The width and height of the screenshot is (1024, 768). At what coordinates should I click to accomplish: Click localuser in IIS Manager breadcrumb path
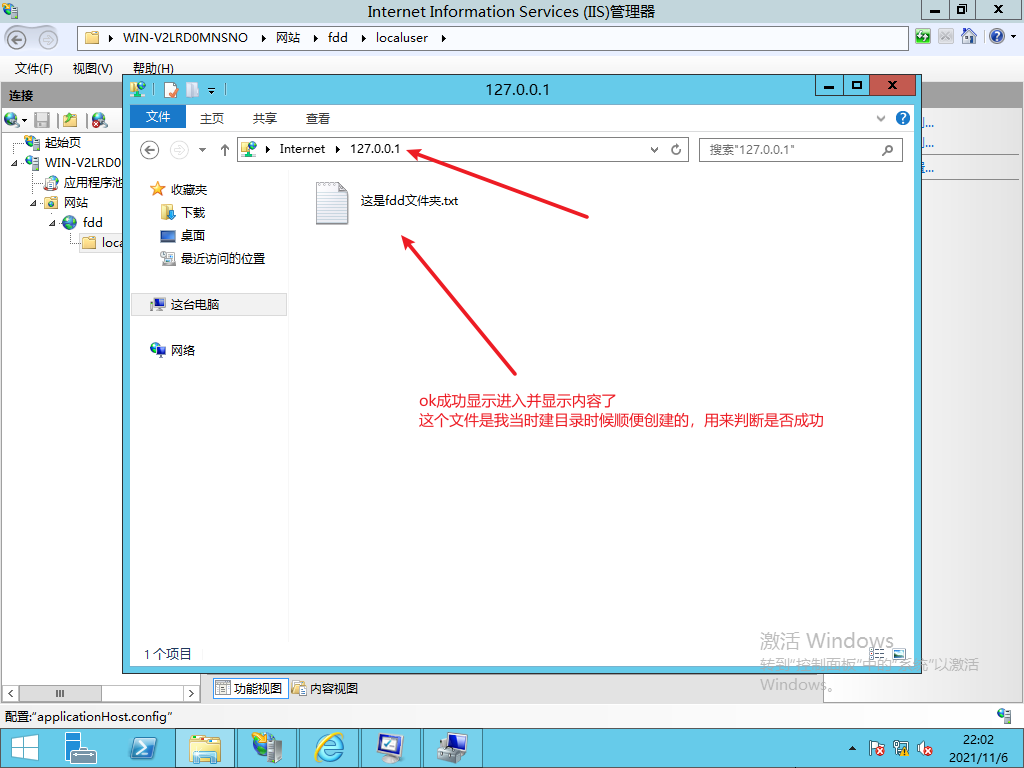[x=402, y=38]
